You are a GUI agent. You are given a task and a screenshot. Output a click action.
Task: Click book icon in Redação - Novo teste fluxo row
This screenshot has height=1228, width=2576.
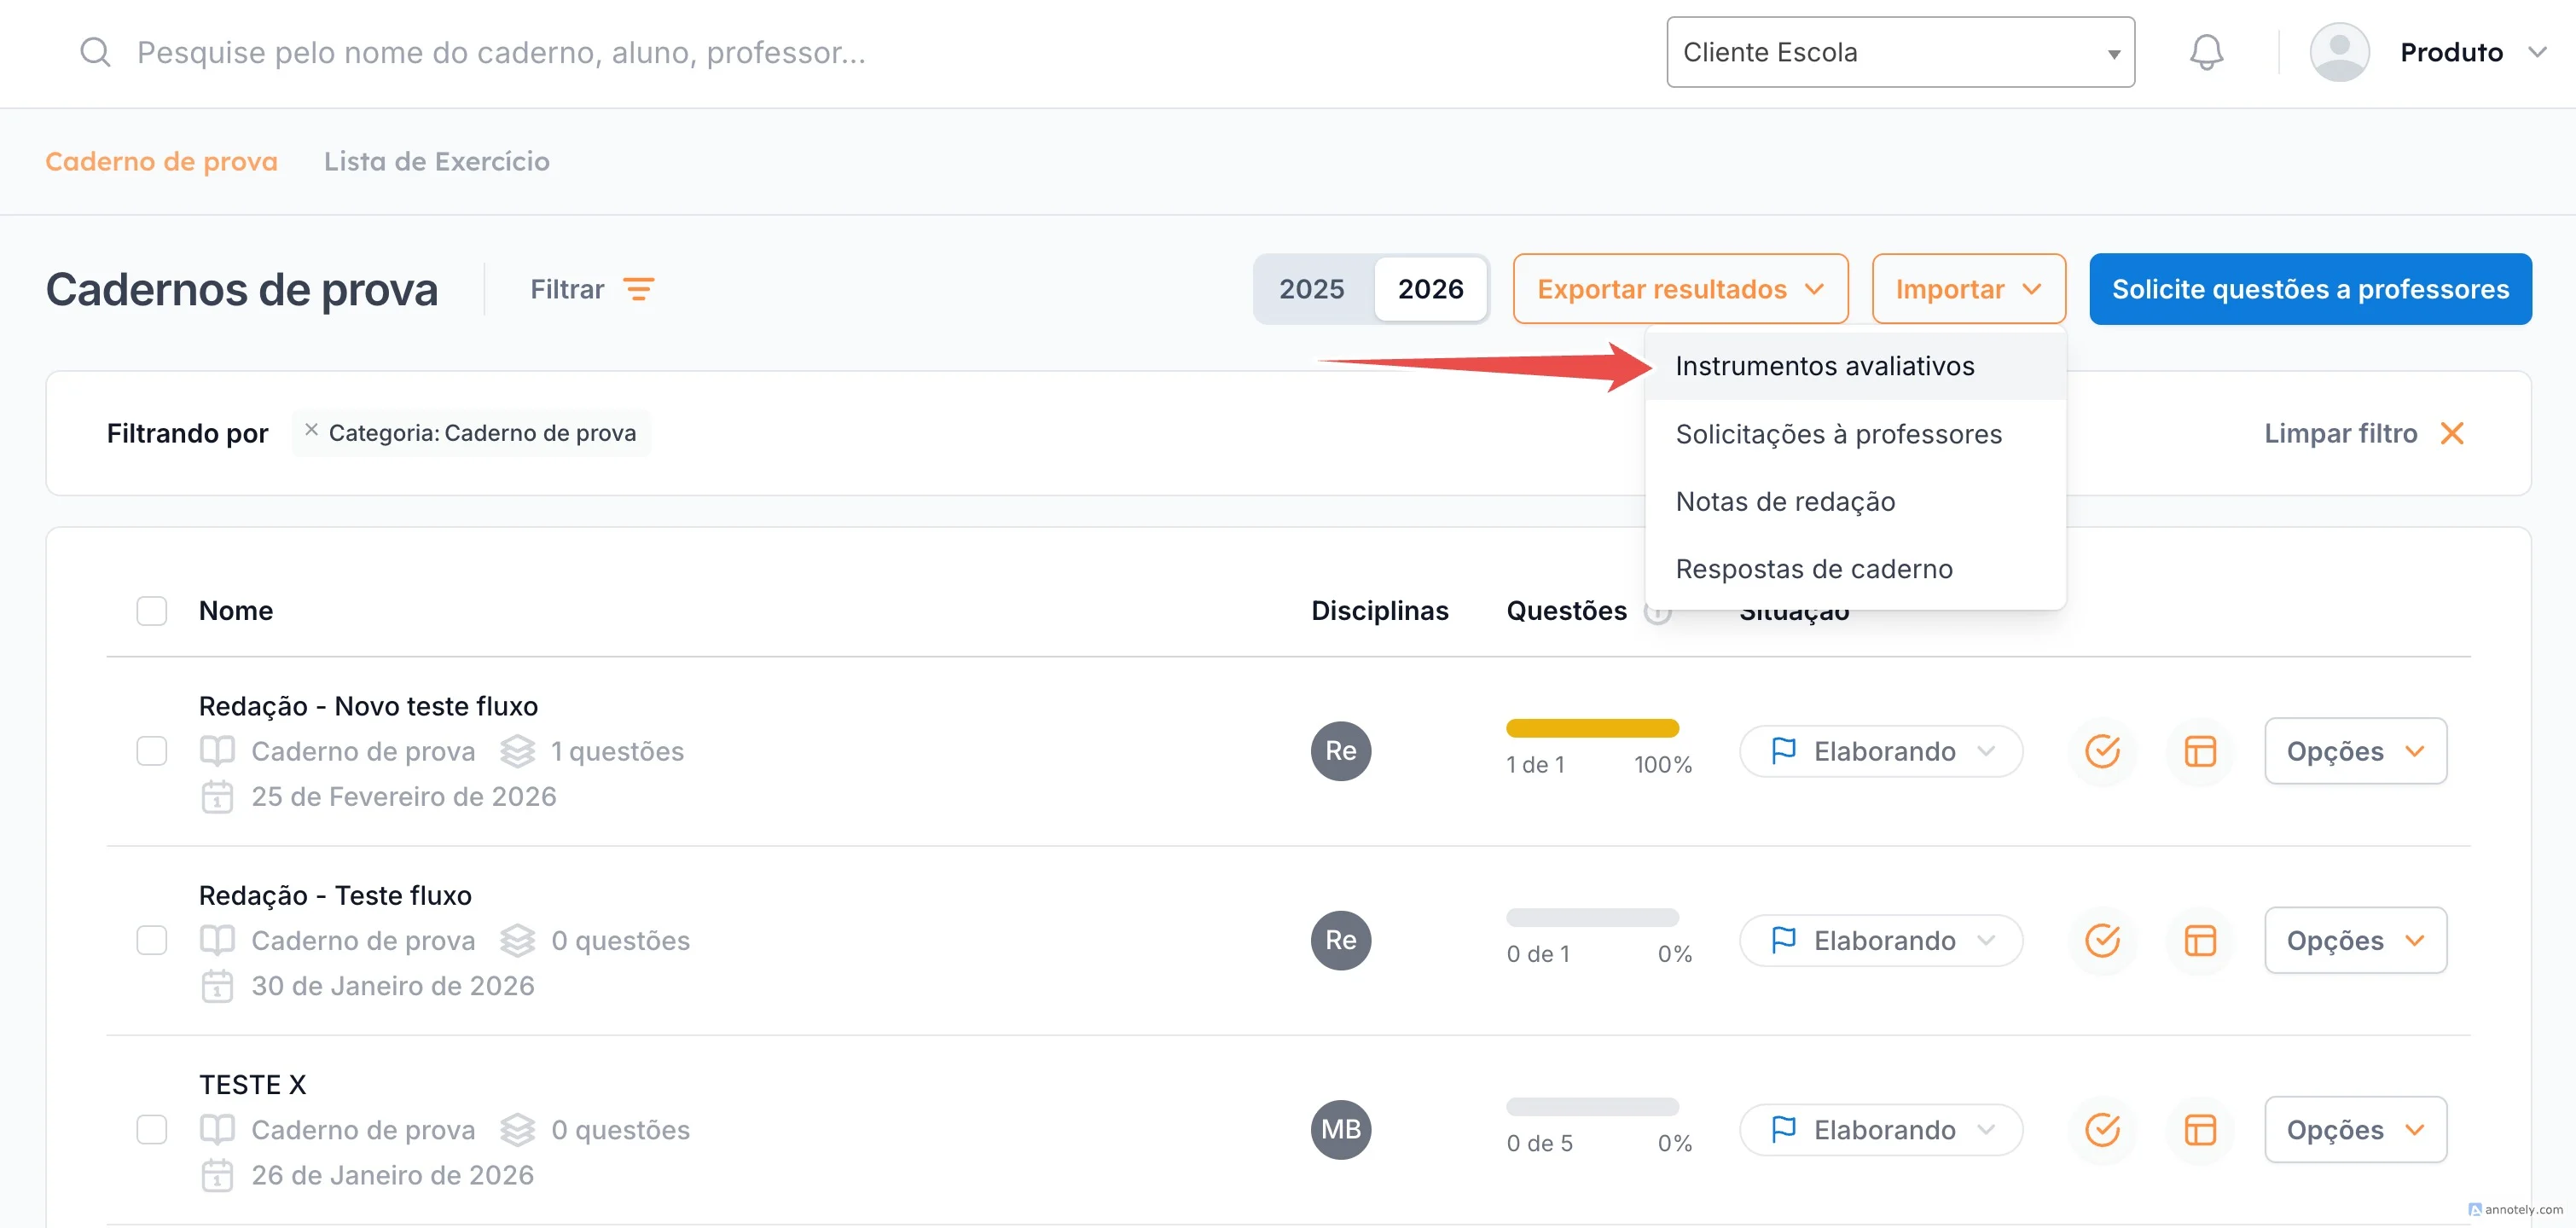tap(217, 751)
